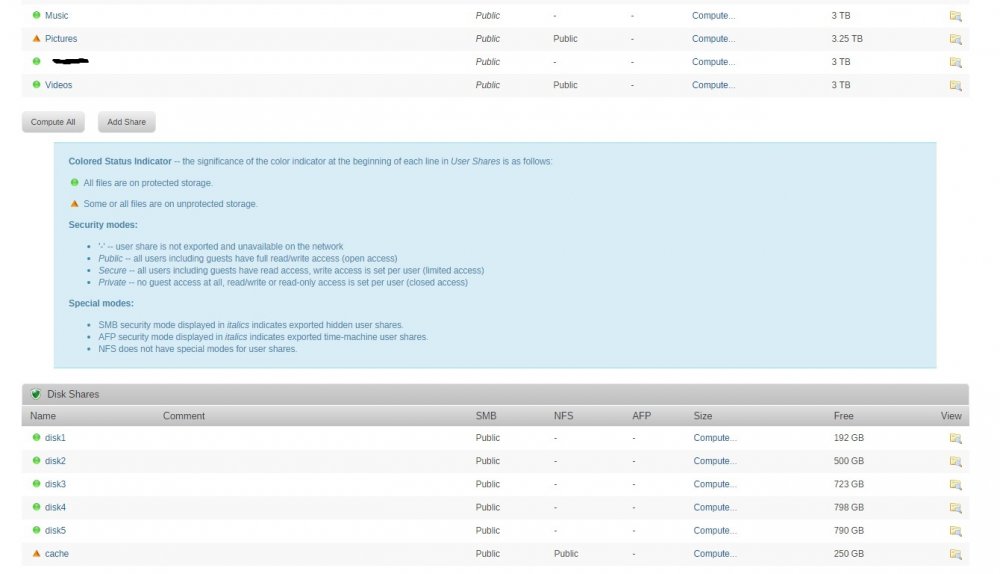Open the disk3 view folder icon
The width and height of the screenshot is (1000, 574).
pos(955,485)
